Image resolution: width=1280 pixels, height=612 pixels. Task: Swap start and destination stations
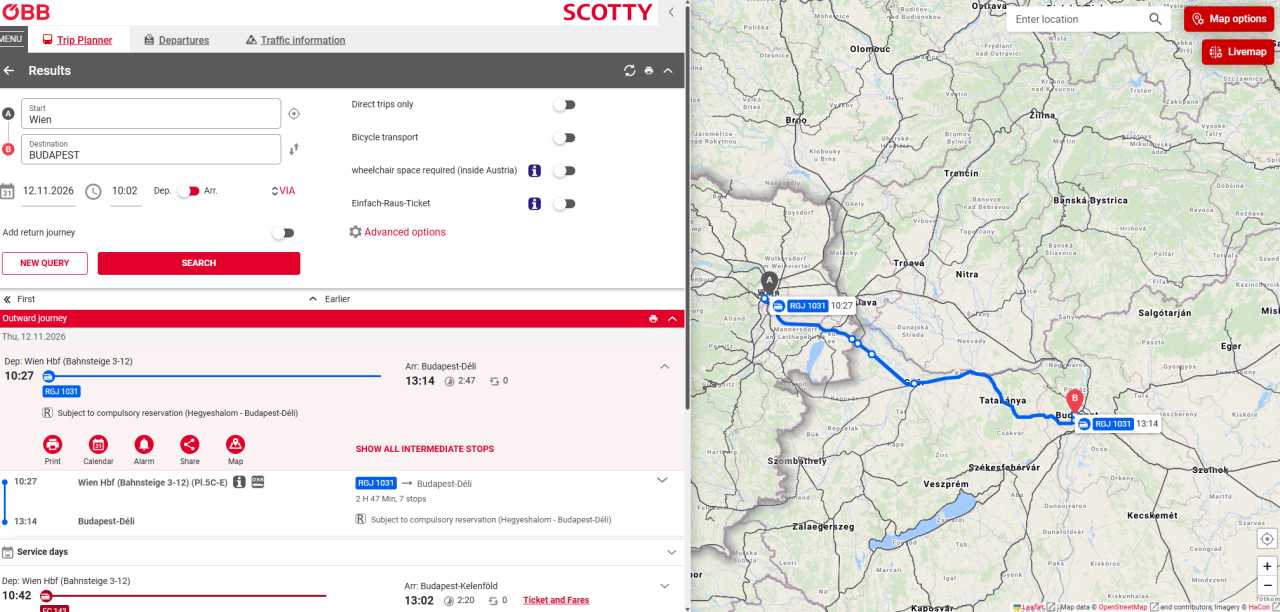pyautogui.click(x=294, y=149)
